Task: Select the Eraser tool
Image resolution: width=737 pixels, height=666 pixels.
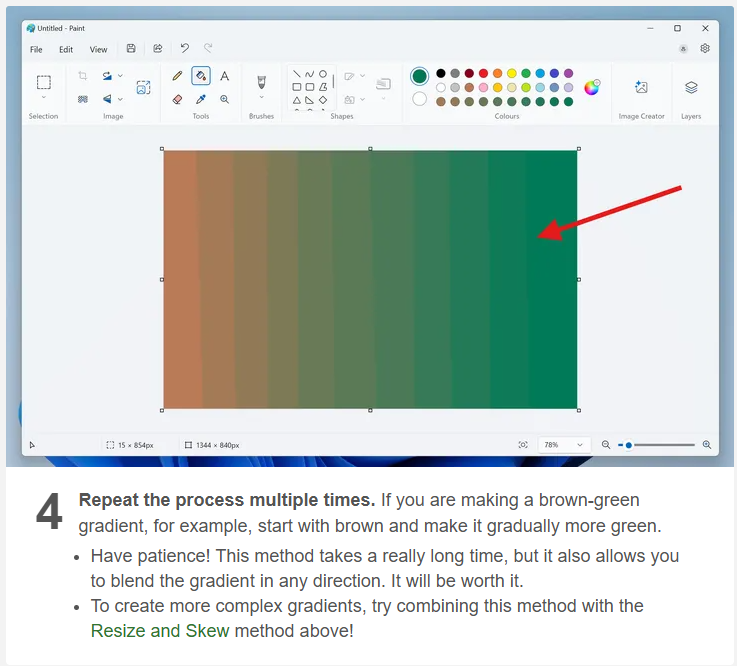Action: pyautogui.click(x=177, y=99)
